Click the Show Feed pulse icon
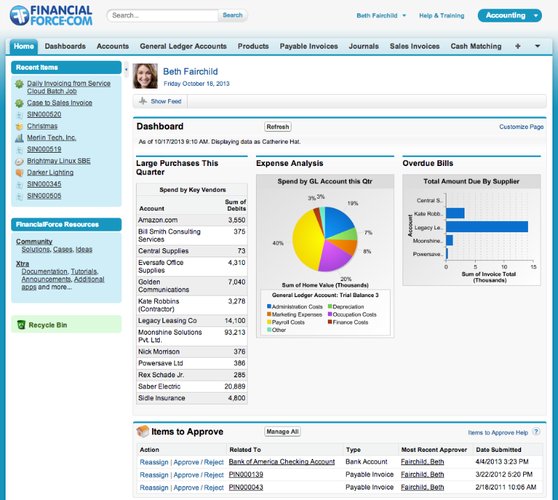The width and height of the screenshot is (558, 500). point(143,101)
